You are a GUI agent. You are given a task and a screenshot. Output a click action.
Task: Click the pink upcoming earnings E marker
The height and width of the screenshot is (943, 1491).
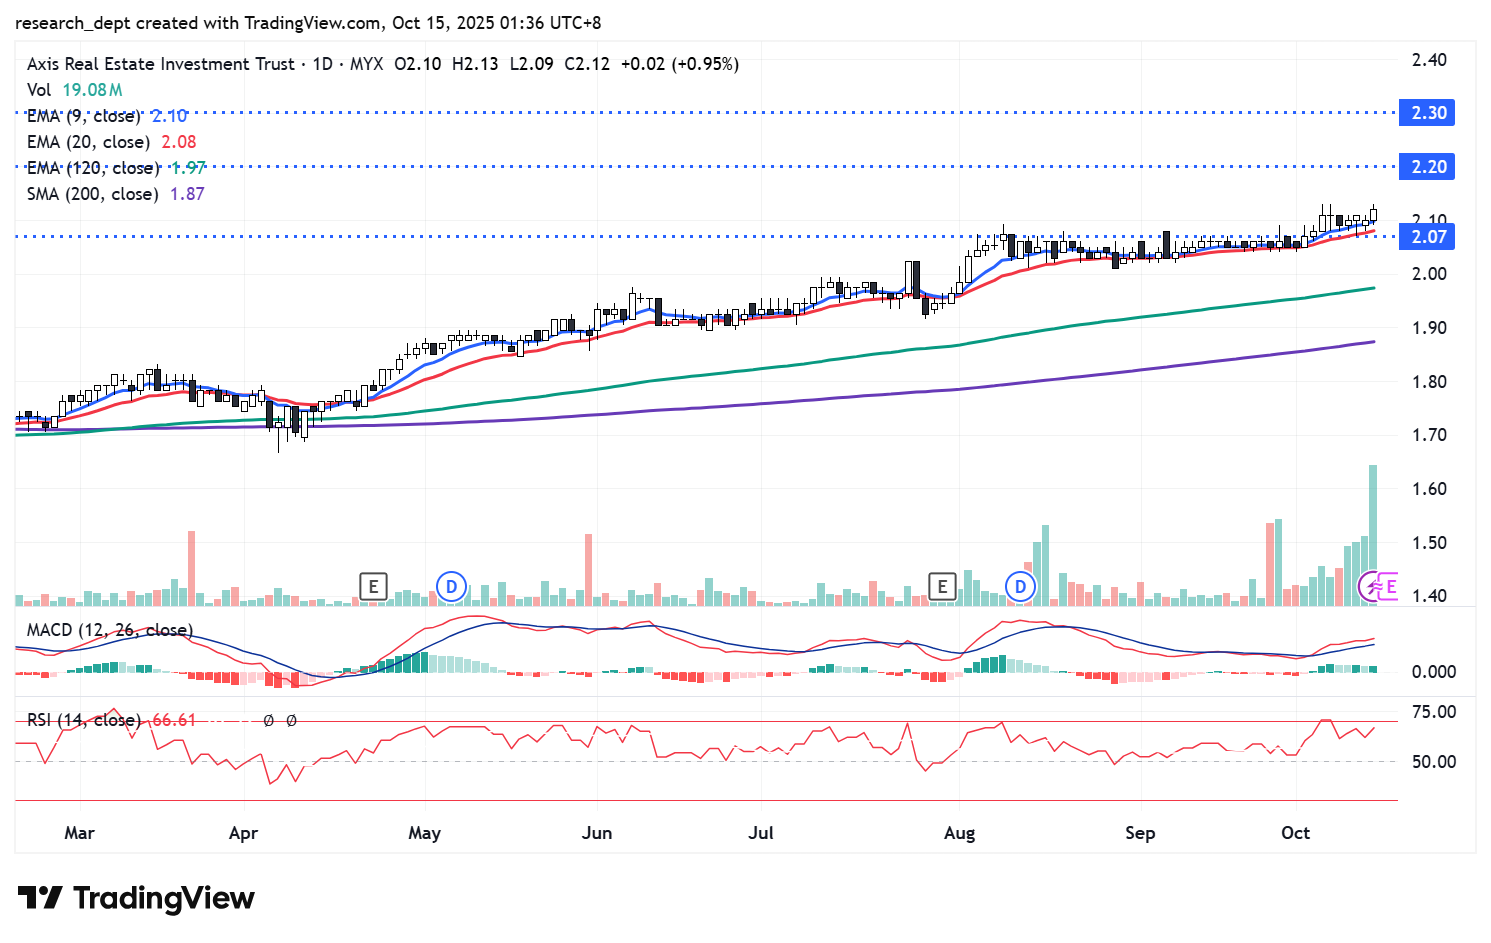(x=1389, y=586)
